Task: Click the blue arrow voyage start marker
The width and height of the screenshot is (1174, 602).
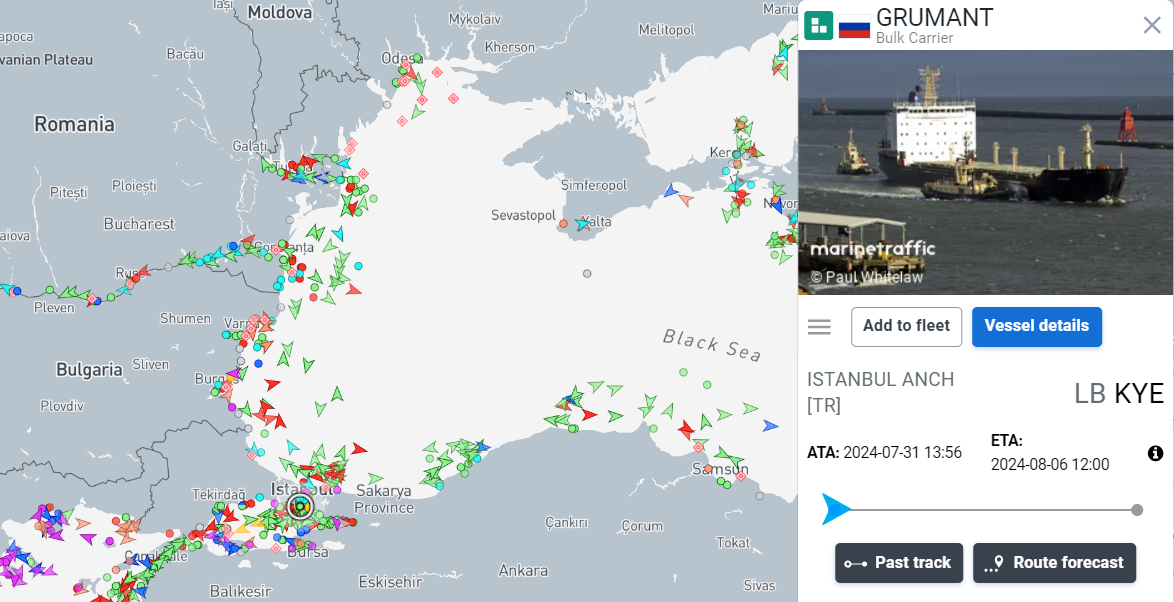Action: click(x=835, y=509)
